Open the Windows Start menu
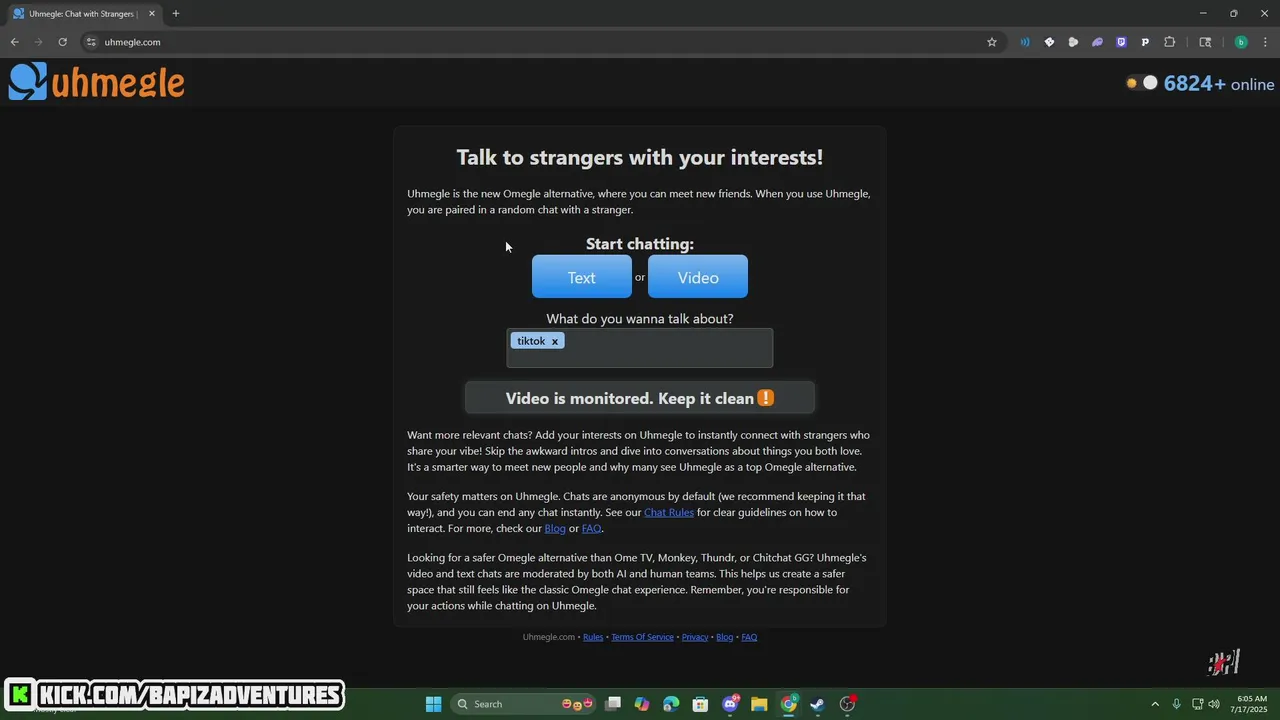1280x720 pixels. coord(433,704)
